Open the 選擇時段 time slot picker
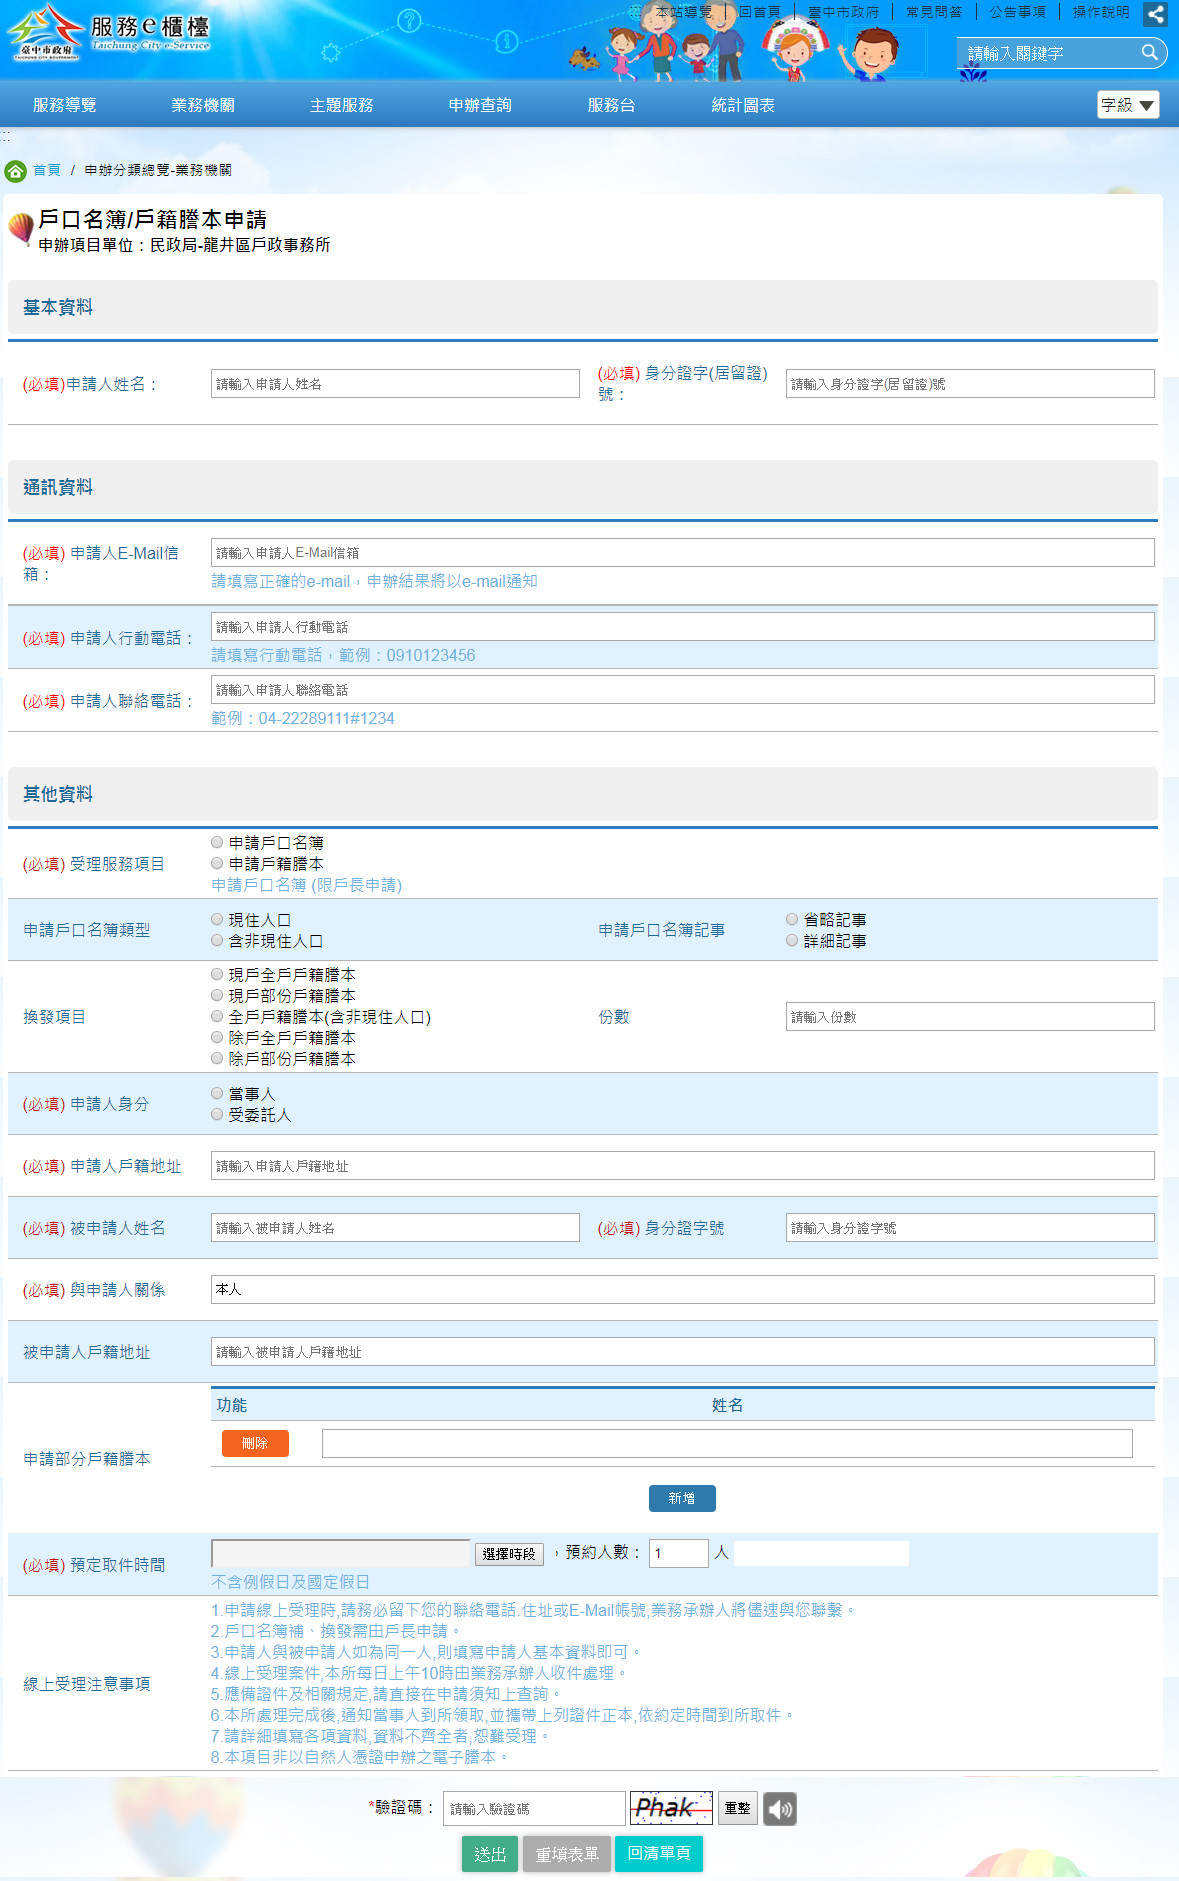This screenshot has height=1881, width=1179. (509, 1553)
